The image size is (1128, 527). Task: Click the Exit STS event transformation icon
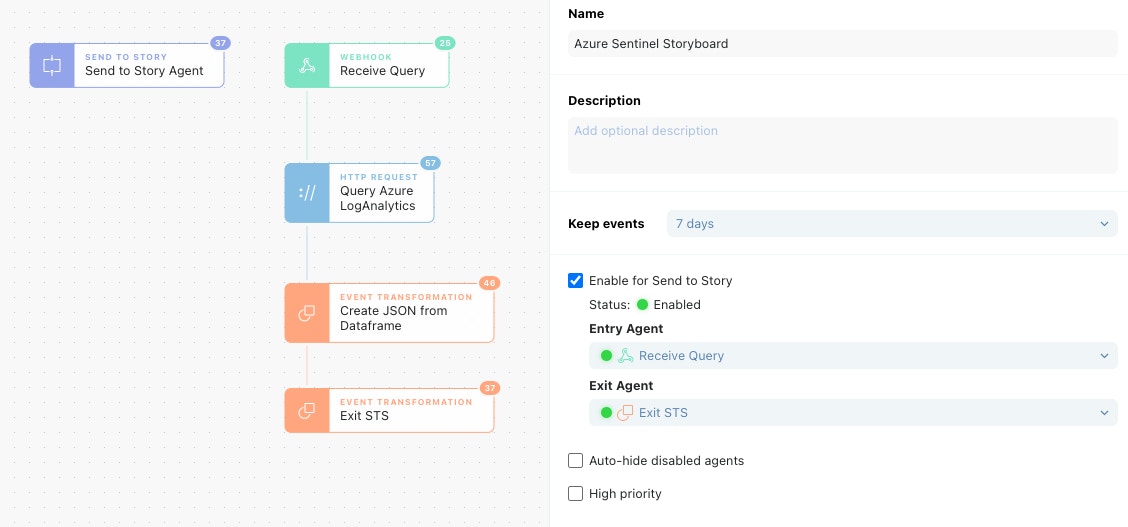tap(307, 411)
